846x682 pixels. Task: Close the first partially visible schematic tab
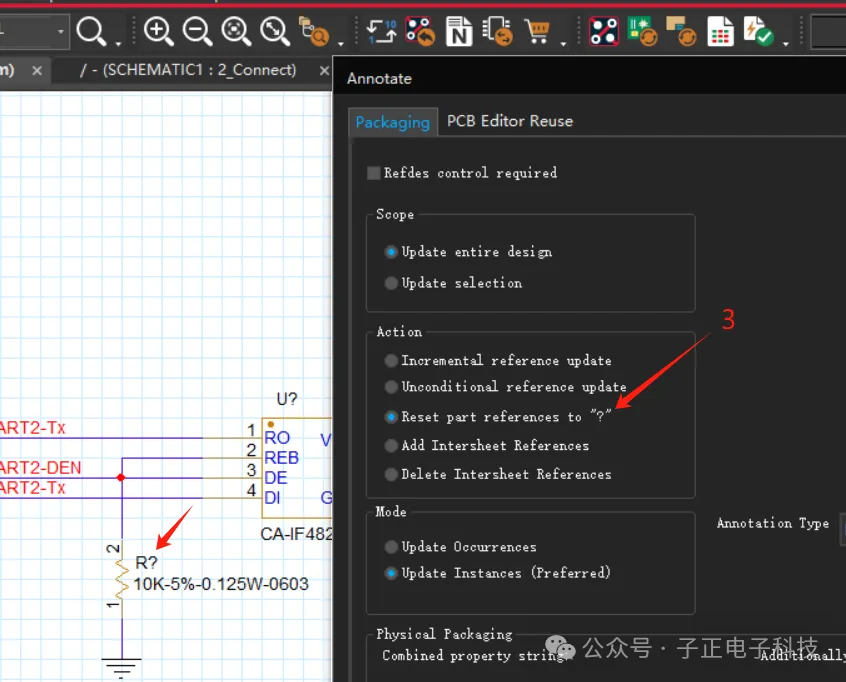[x=37, y=71]
